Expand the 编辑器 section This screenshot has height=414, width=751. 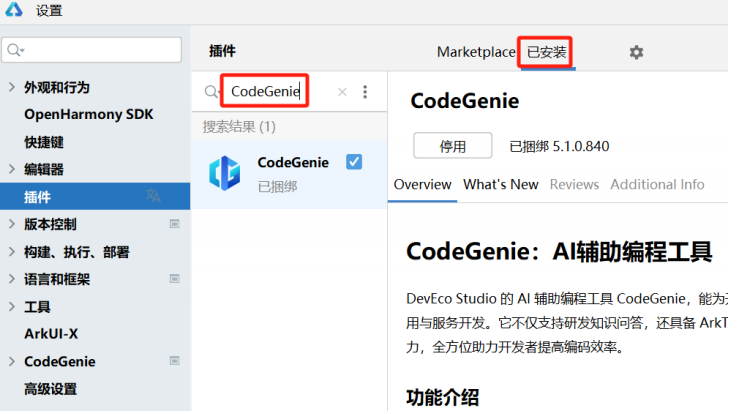(11, 169)
